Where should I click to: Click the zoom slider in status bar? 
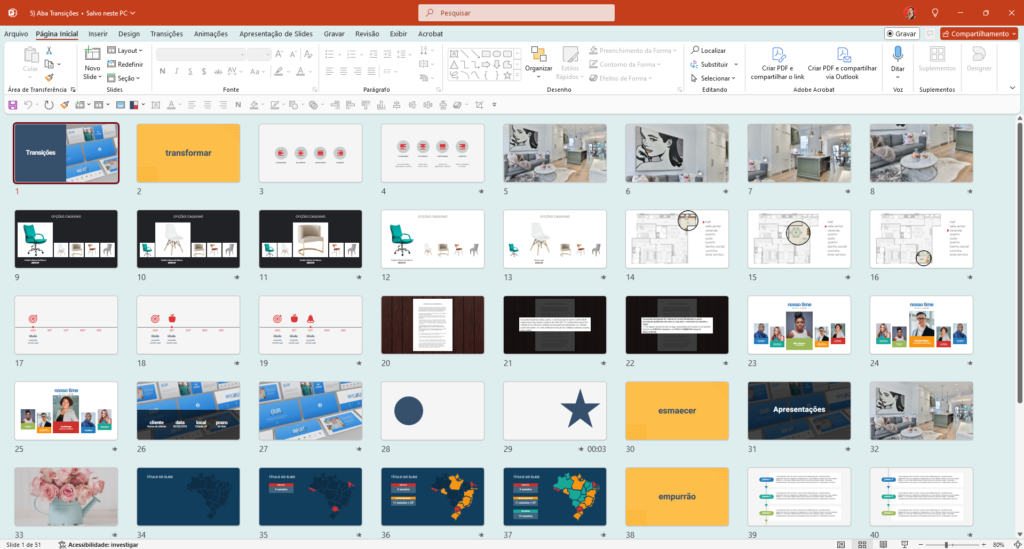coord(945,544)
